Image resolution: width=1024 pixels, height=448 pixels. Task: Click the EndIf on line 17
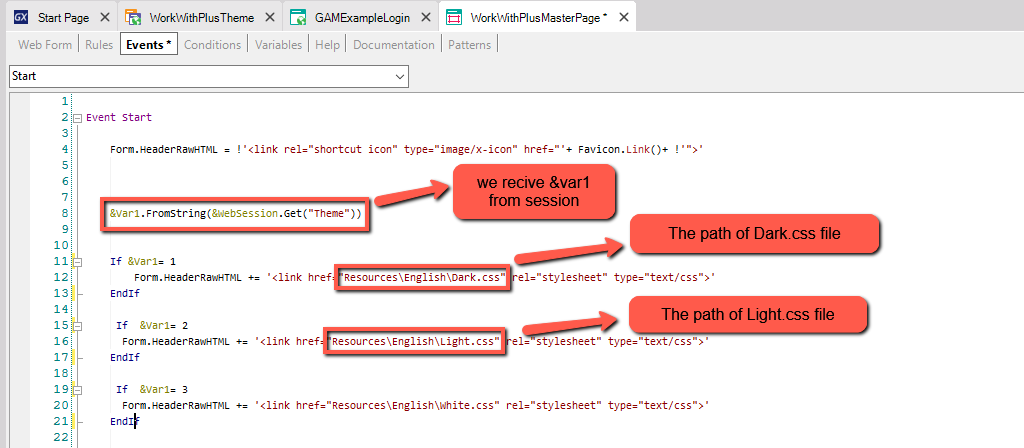click(x=125, y=357)
